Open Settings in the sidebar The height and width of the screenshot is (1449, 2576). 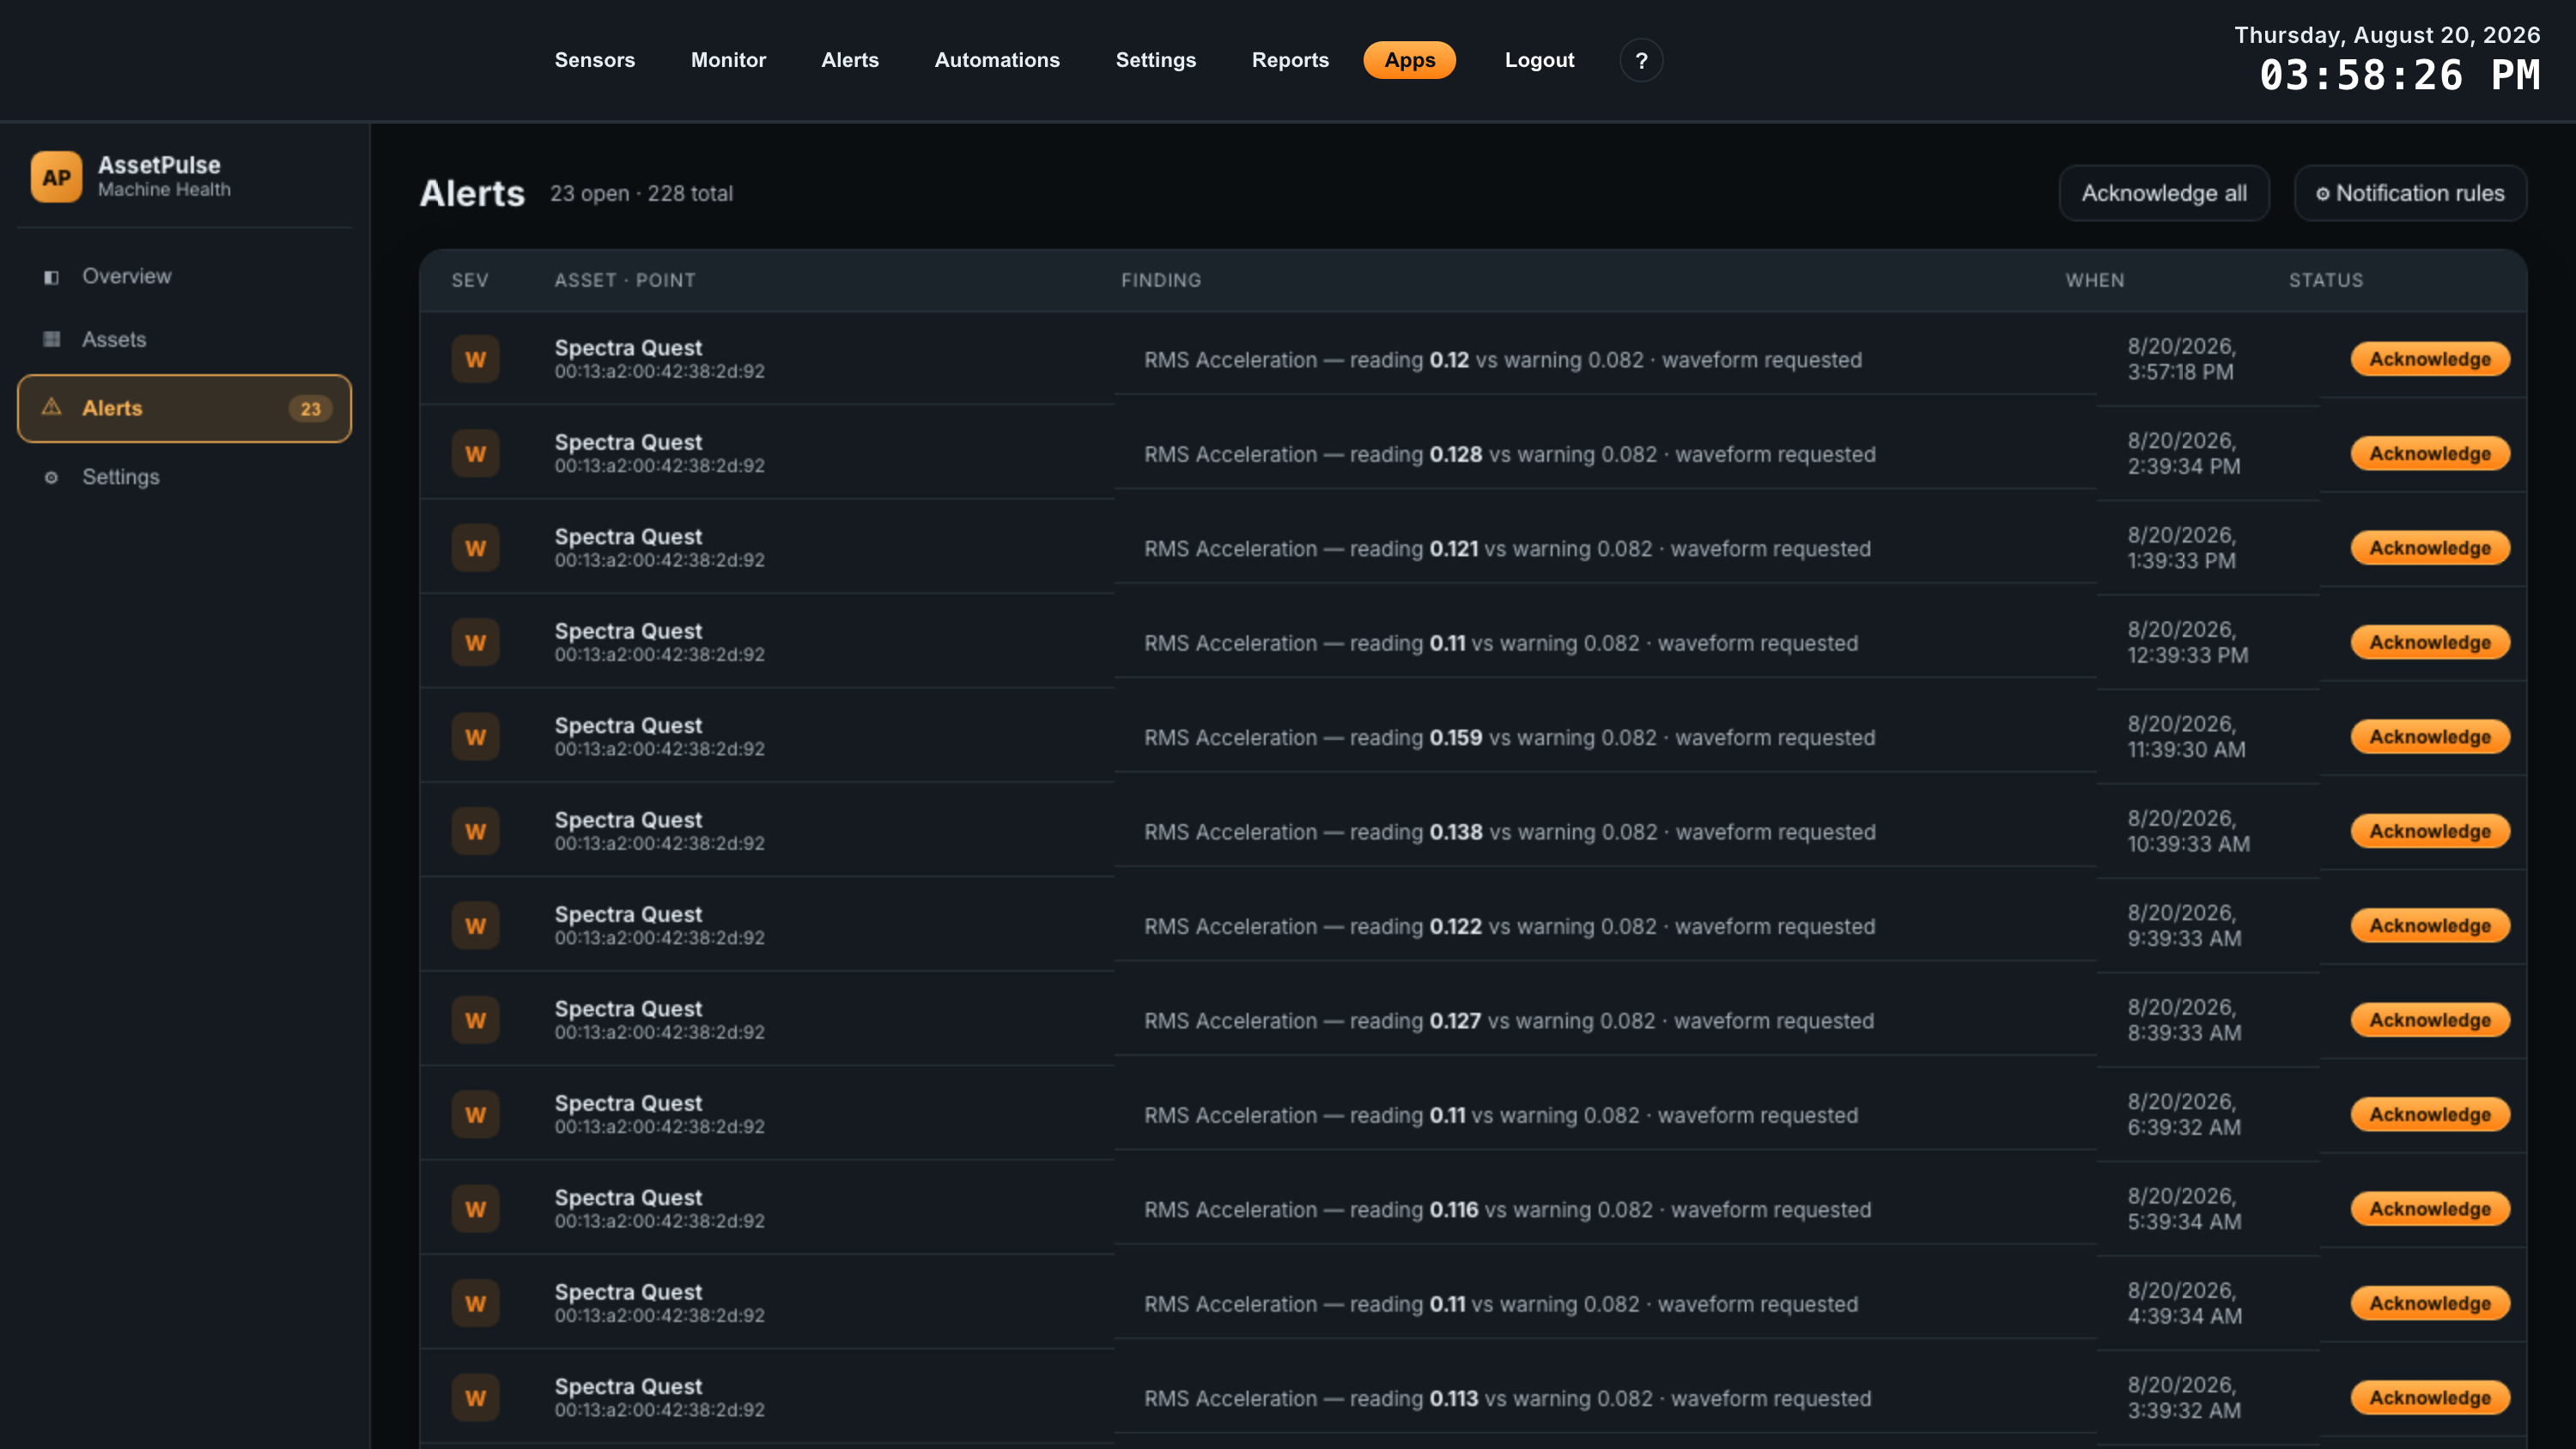[185, 477]
